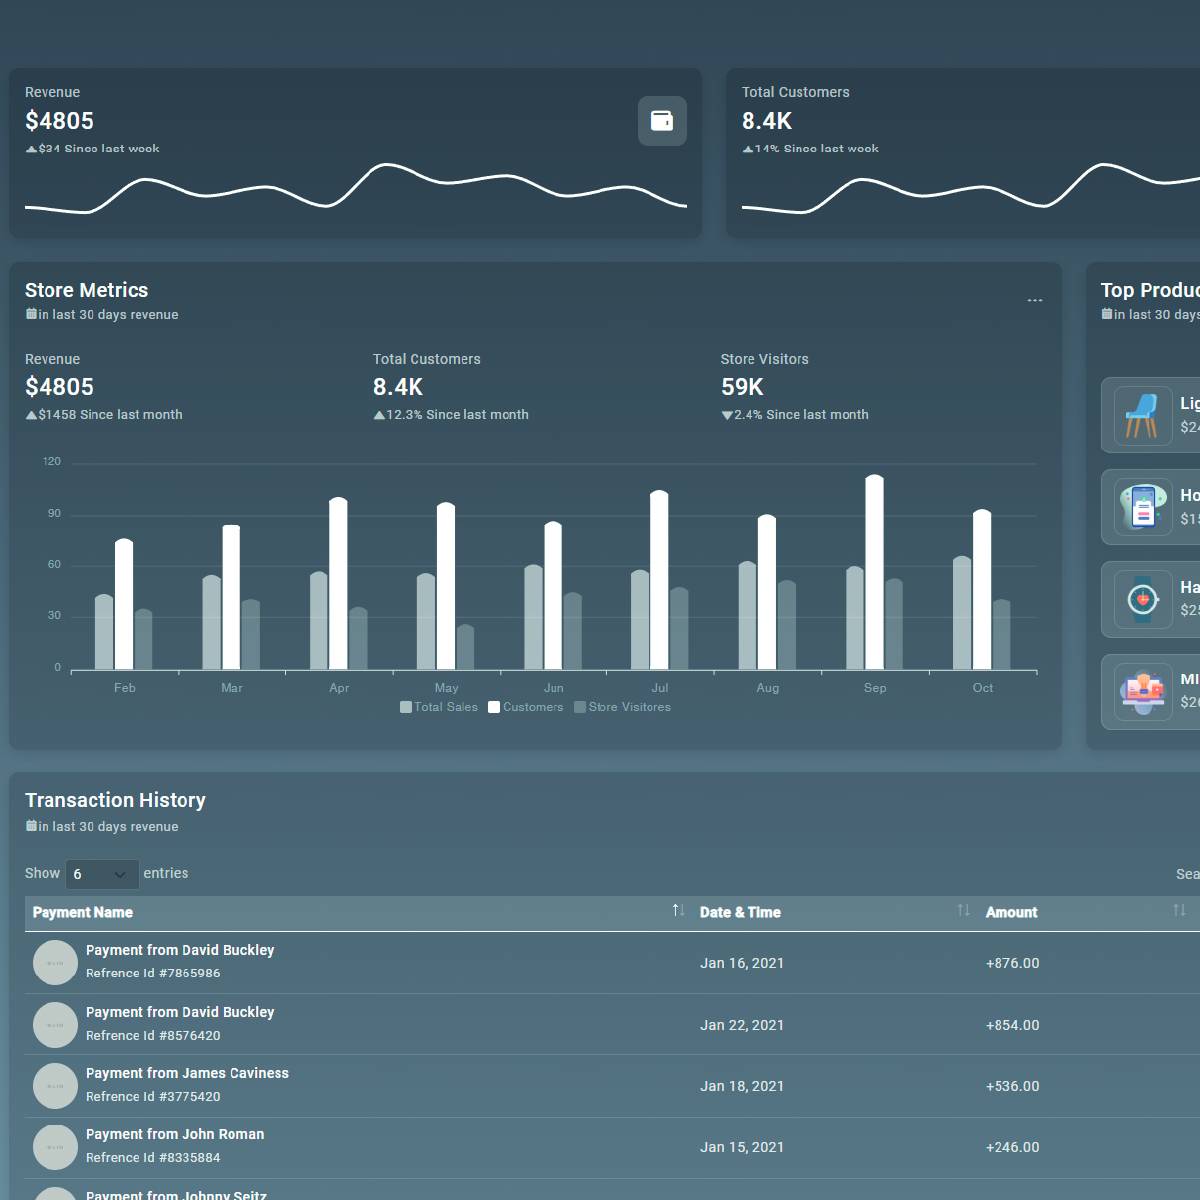Screen dimensions: 1200x1200
Task: Click the smartwatch product icon
Action: [1142, 600]
